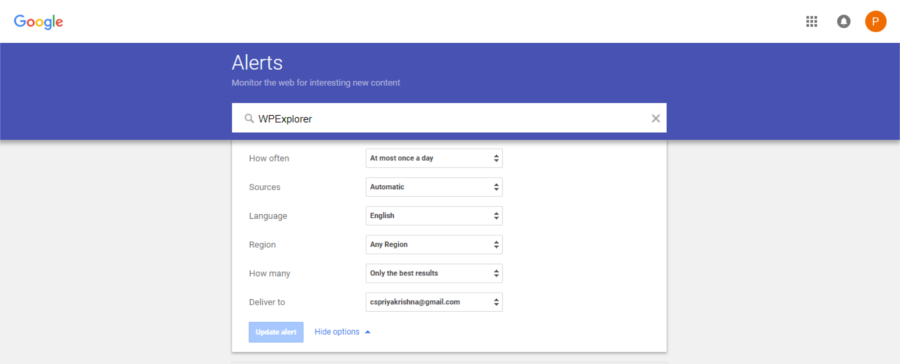900x364 pixels.
Task: Open the How often dropdown
Action: 434,158
